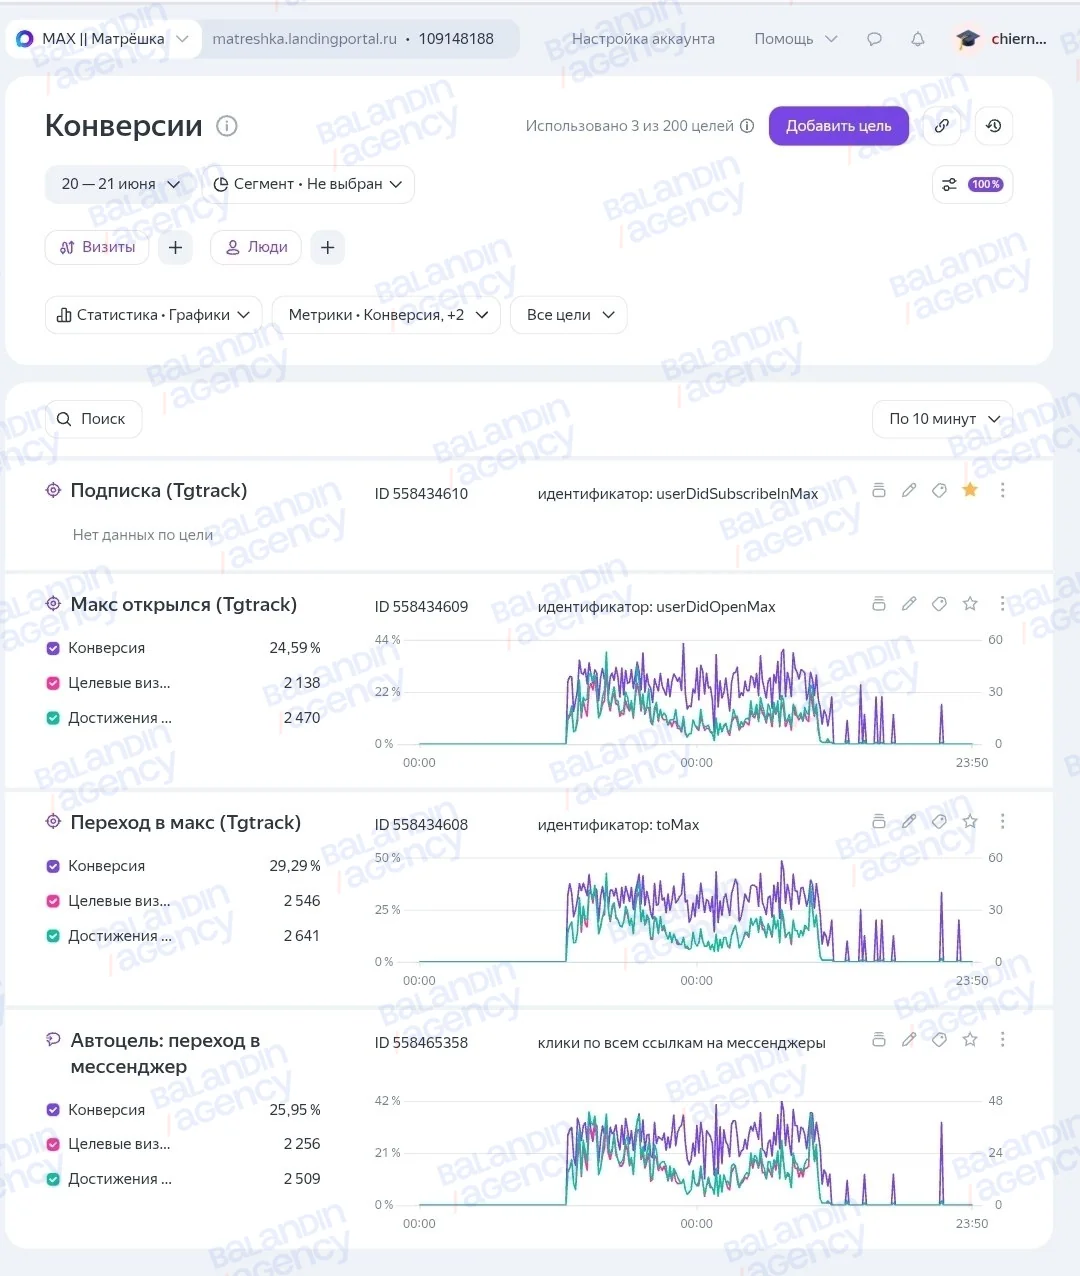Click the info icon after goals usage text

point(747,126)
